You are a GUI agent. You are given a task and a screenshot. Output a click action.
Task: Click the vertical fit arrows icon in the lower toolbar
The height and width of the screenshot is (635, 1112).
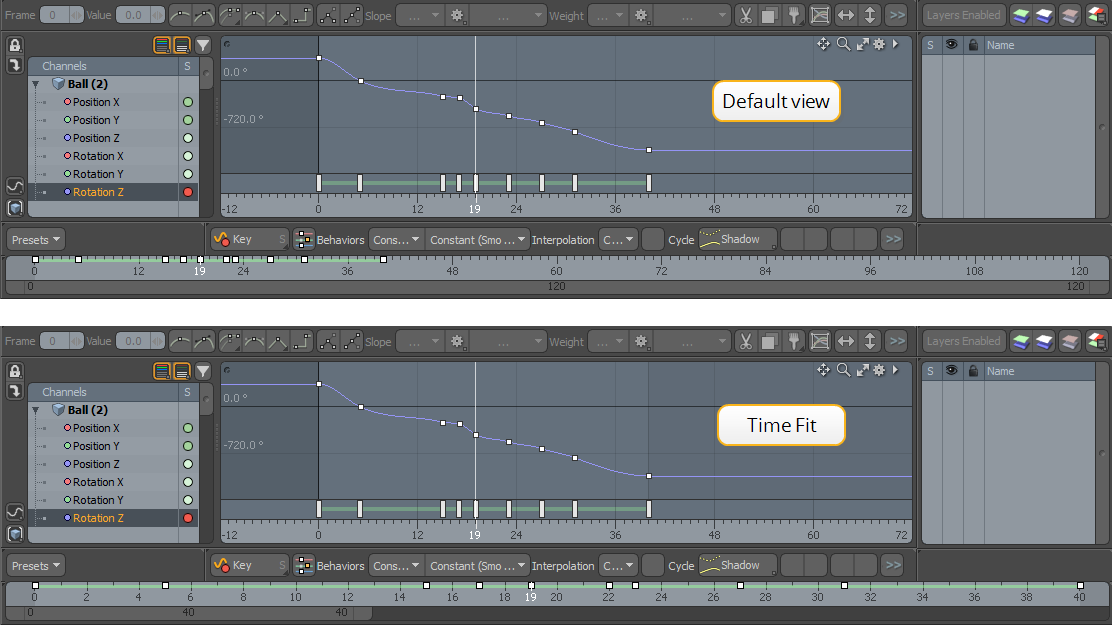pyautogui.click(x=870, y=341)
